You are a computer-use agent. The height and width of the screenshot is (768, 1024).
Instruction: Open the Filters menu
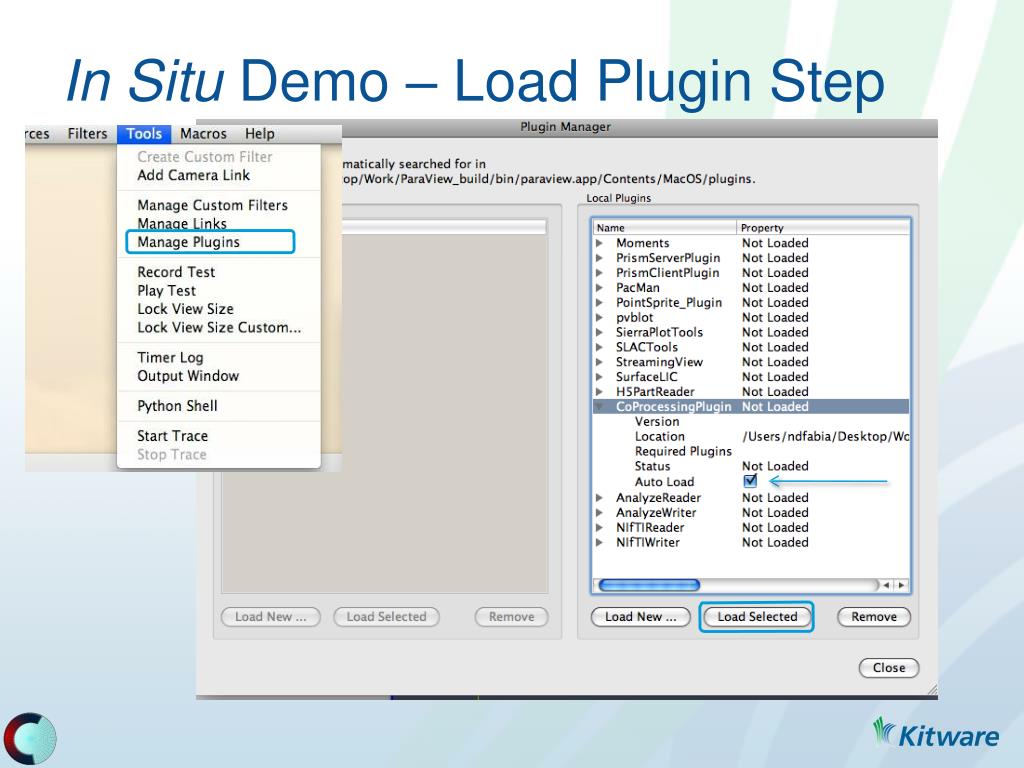pyautogui.click(x=88, y=134)
